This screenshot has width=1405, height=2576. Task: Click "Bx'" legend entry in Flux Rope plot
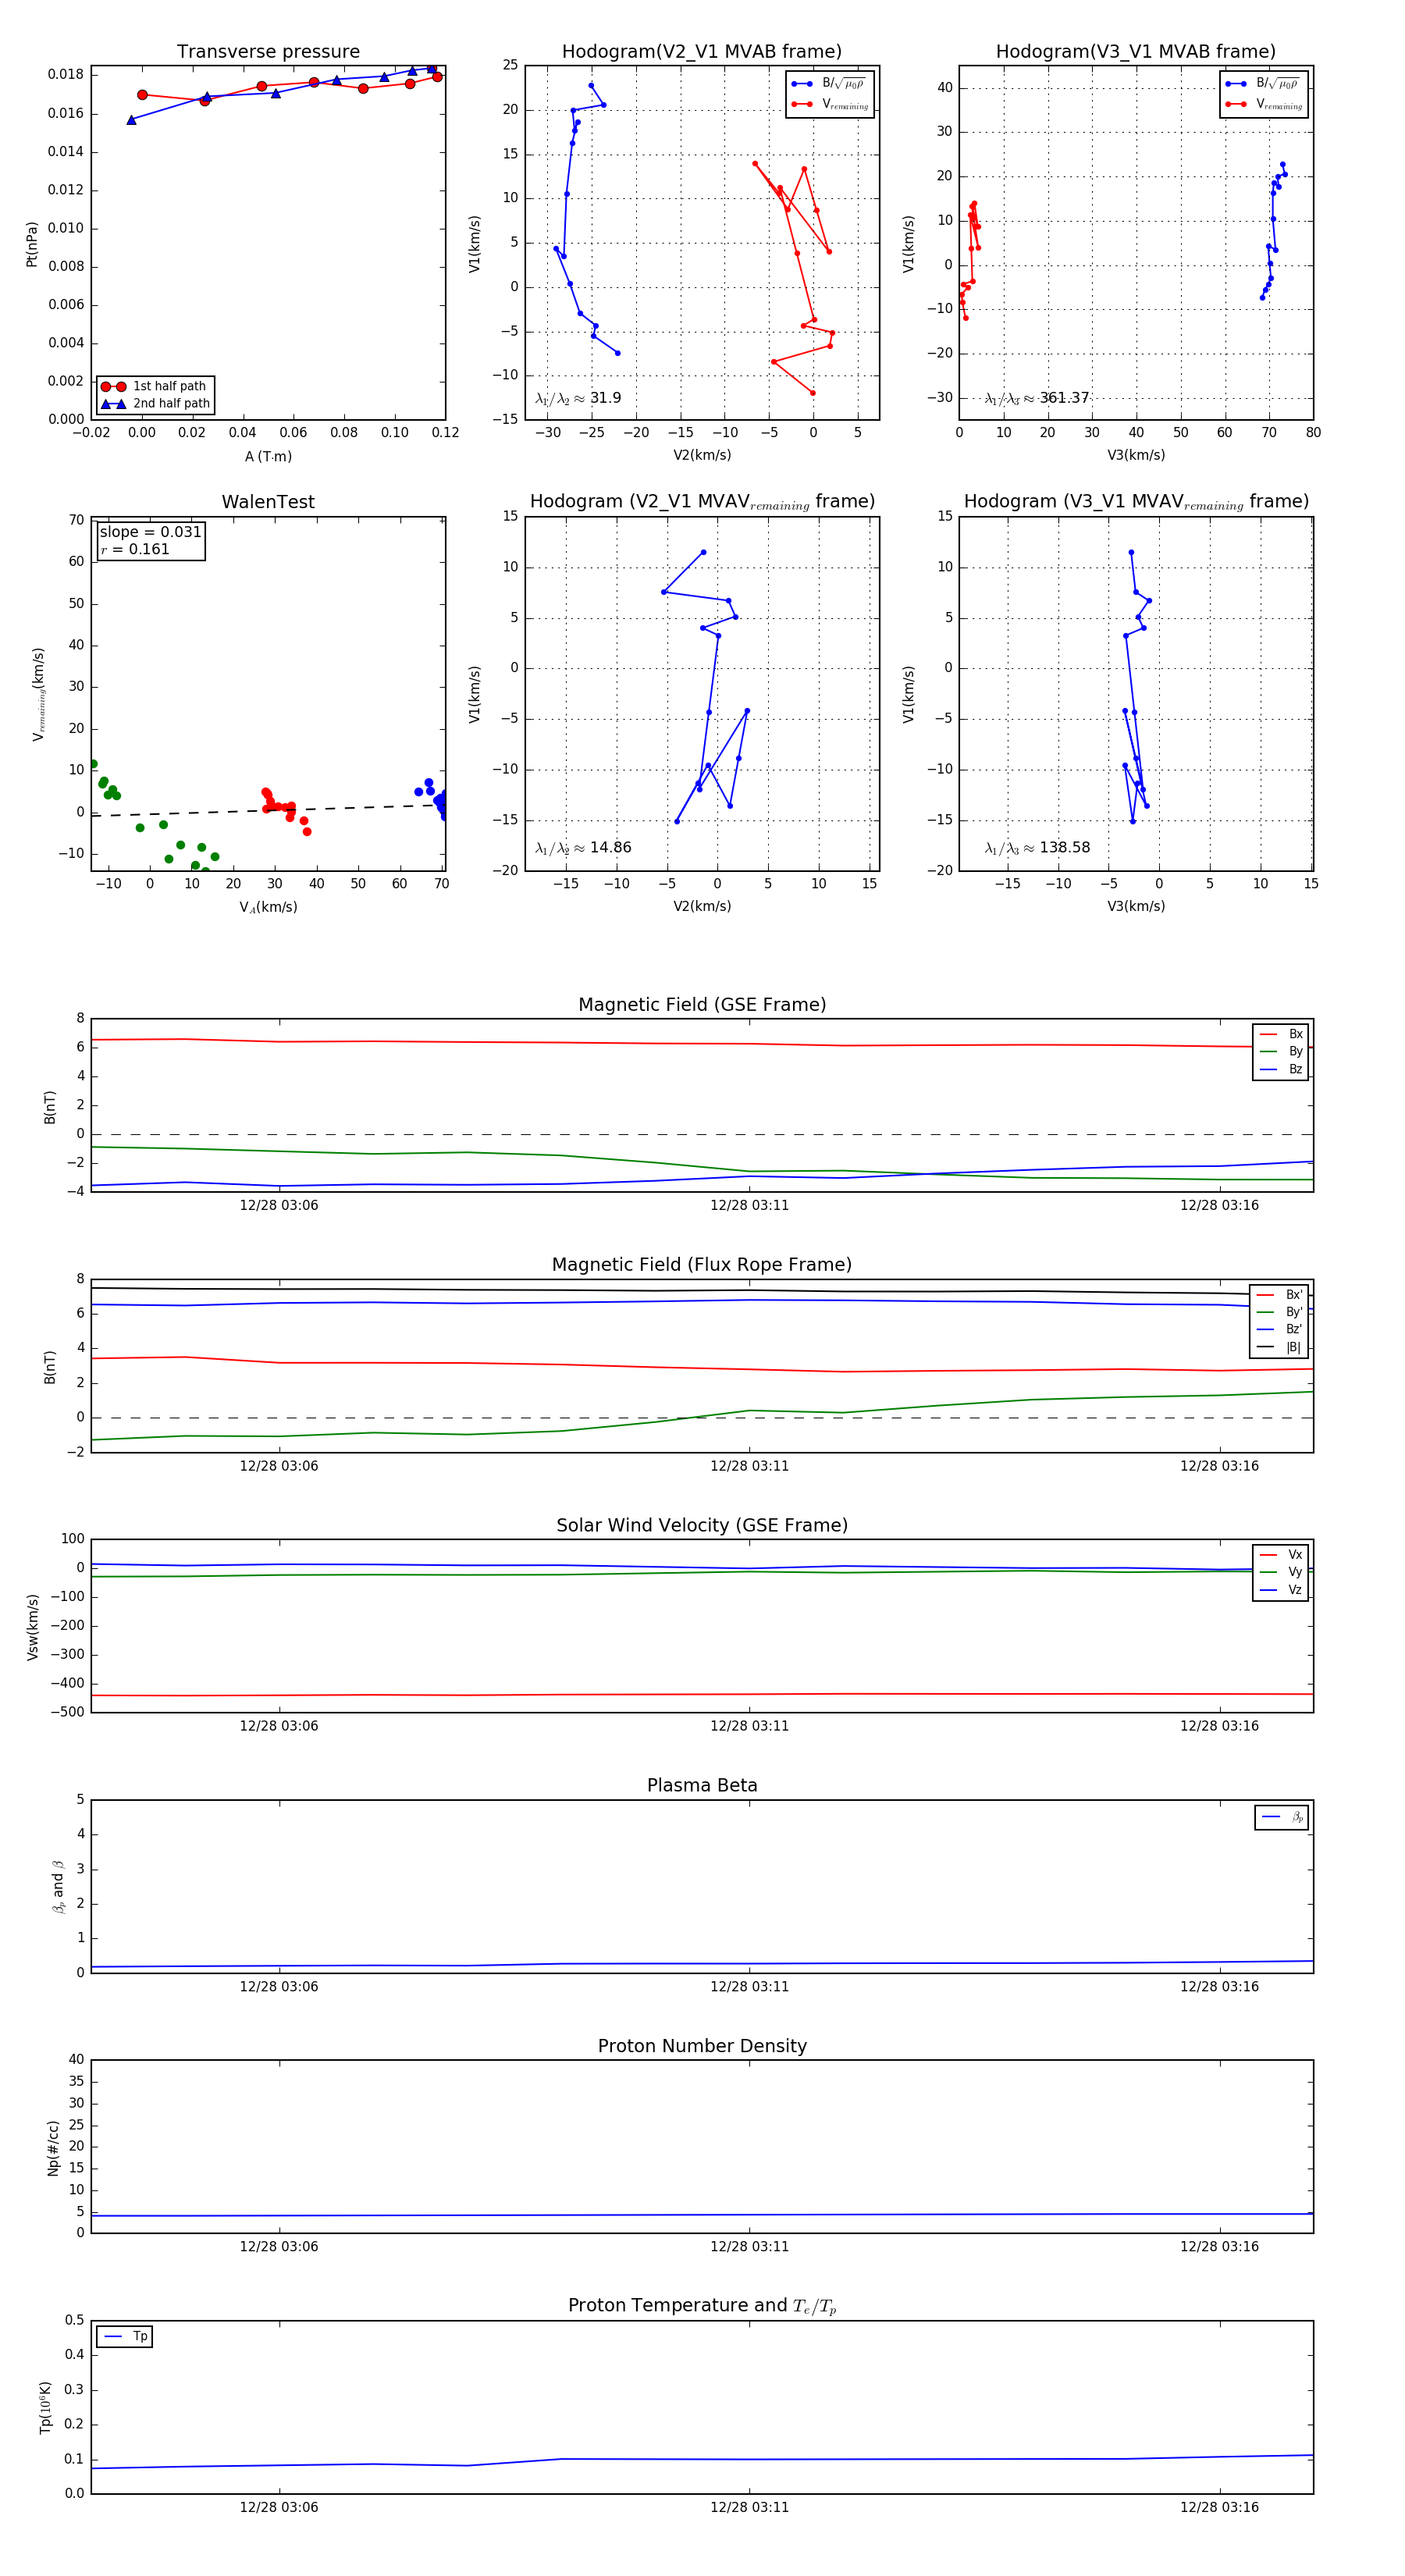[x=1280, y=1295]
